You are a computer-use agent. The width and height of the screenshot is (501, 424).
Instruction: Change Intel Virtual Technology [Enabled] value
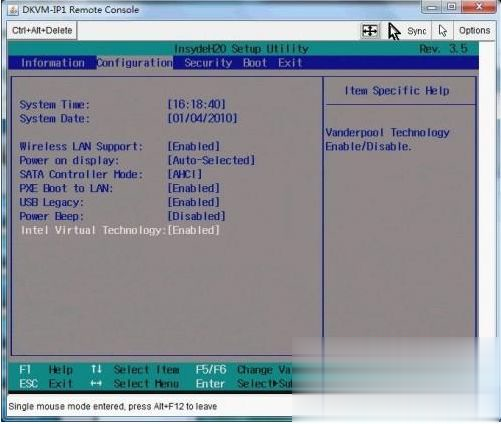click(194, 230)
